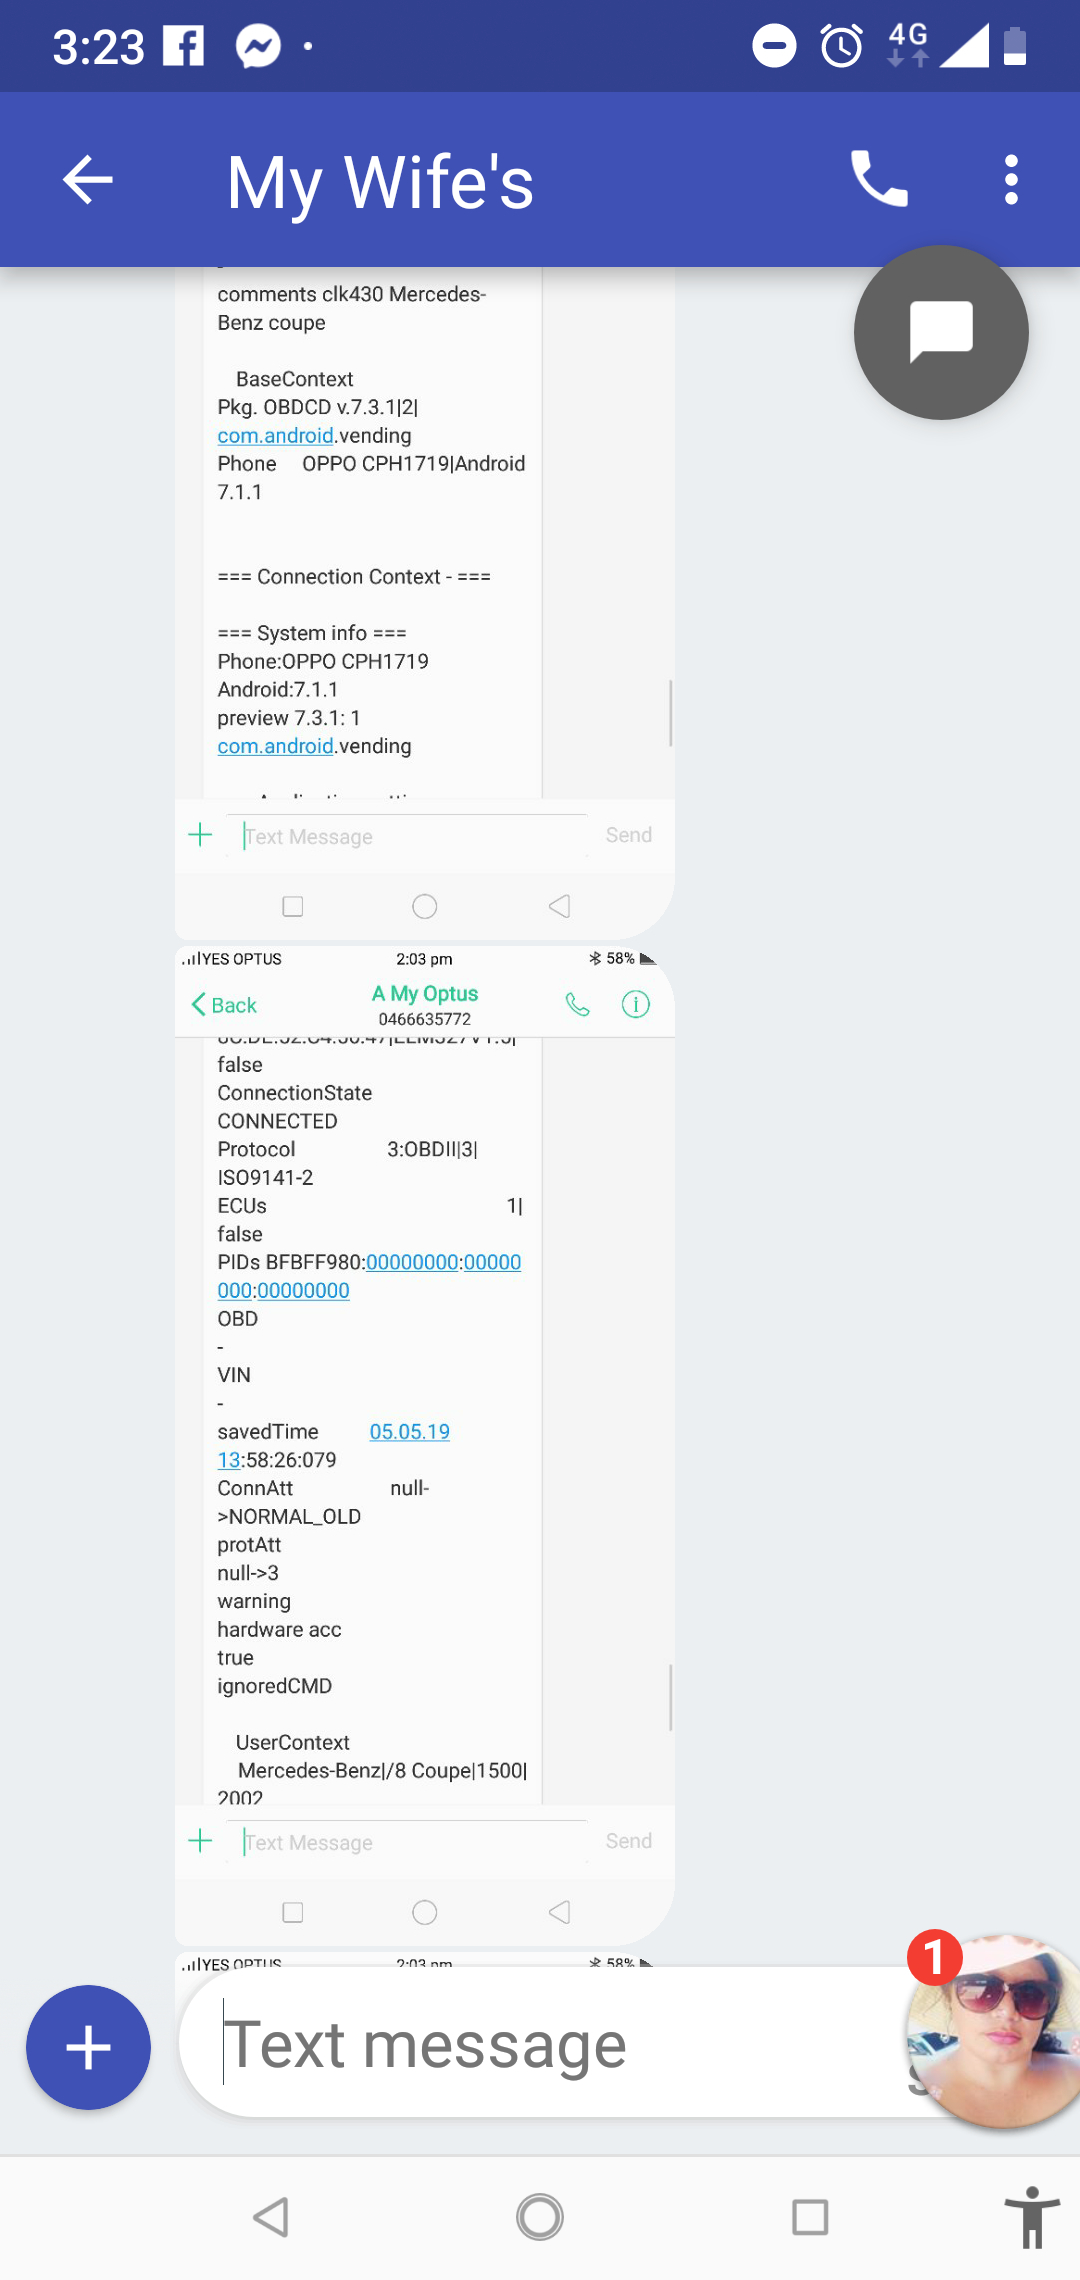Image resolution: width=1080 pixels, height=2280 pixels.
Task: Tap the floating chat bubble button
Action: click(941, 332)
